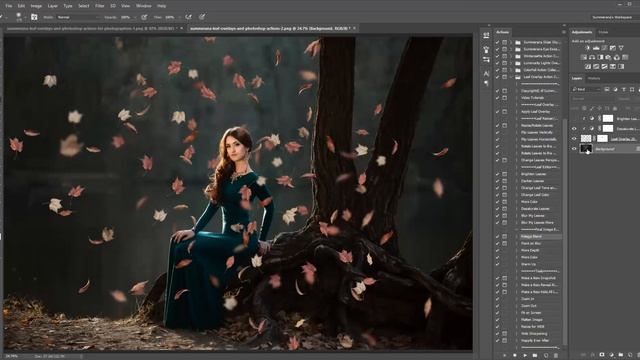Image resolution: width=640 pixels, height=360 pixels.
Task: Open the Actions panel menu
Action: pos(564,32)
